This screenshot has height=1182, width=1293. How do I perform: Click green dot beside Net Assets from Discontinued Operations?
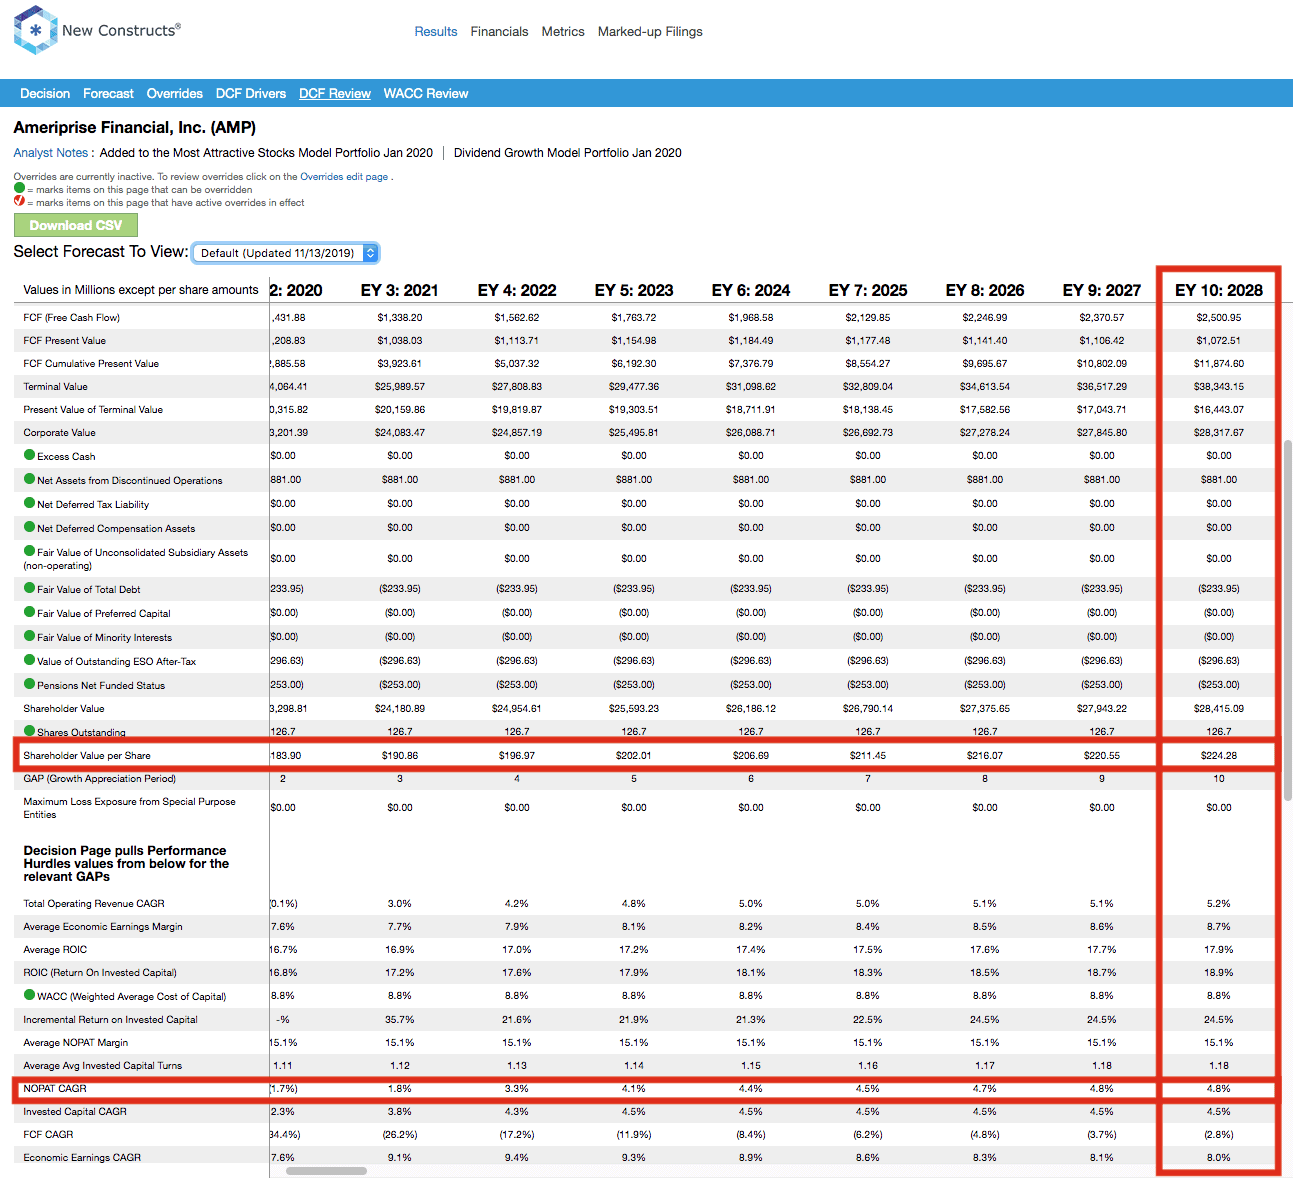pyautogui.click(x=29, y=479)
